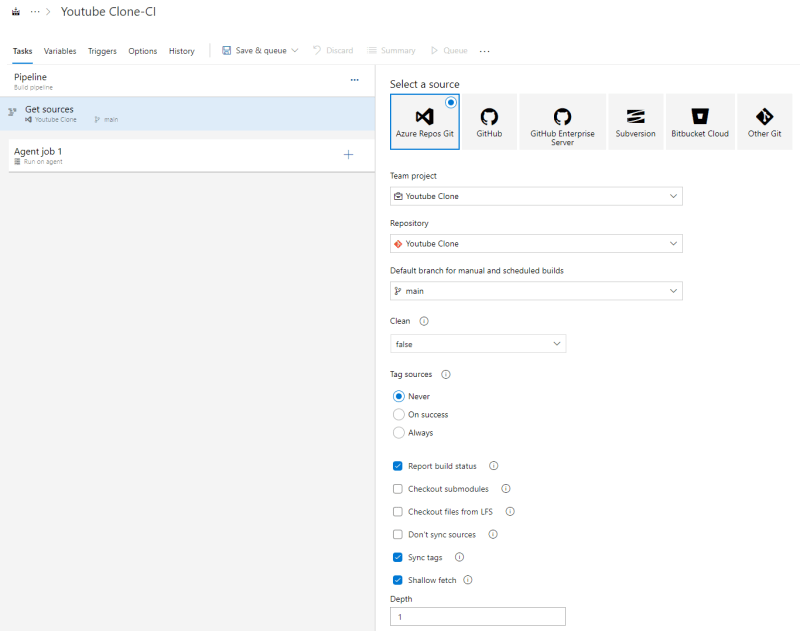Enable Checkout submodules checkbox

pyautogui.click(x=397, y=489)
